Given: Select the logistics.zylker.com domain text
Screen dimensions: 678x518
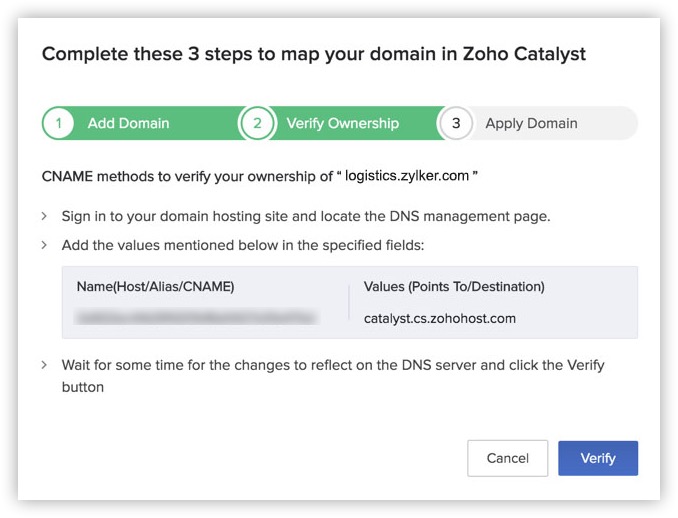Looking at the screenshot, I should (407, 176).
